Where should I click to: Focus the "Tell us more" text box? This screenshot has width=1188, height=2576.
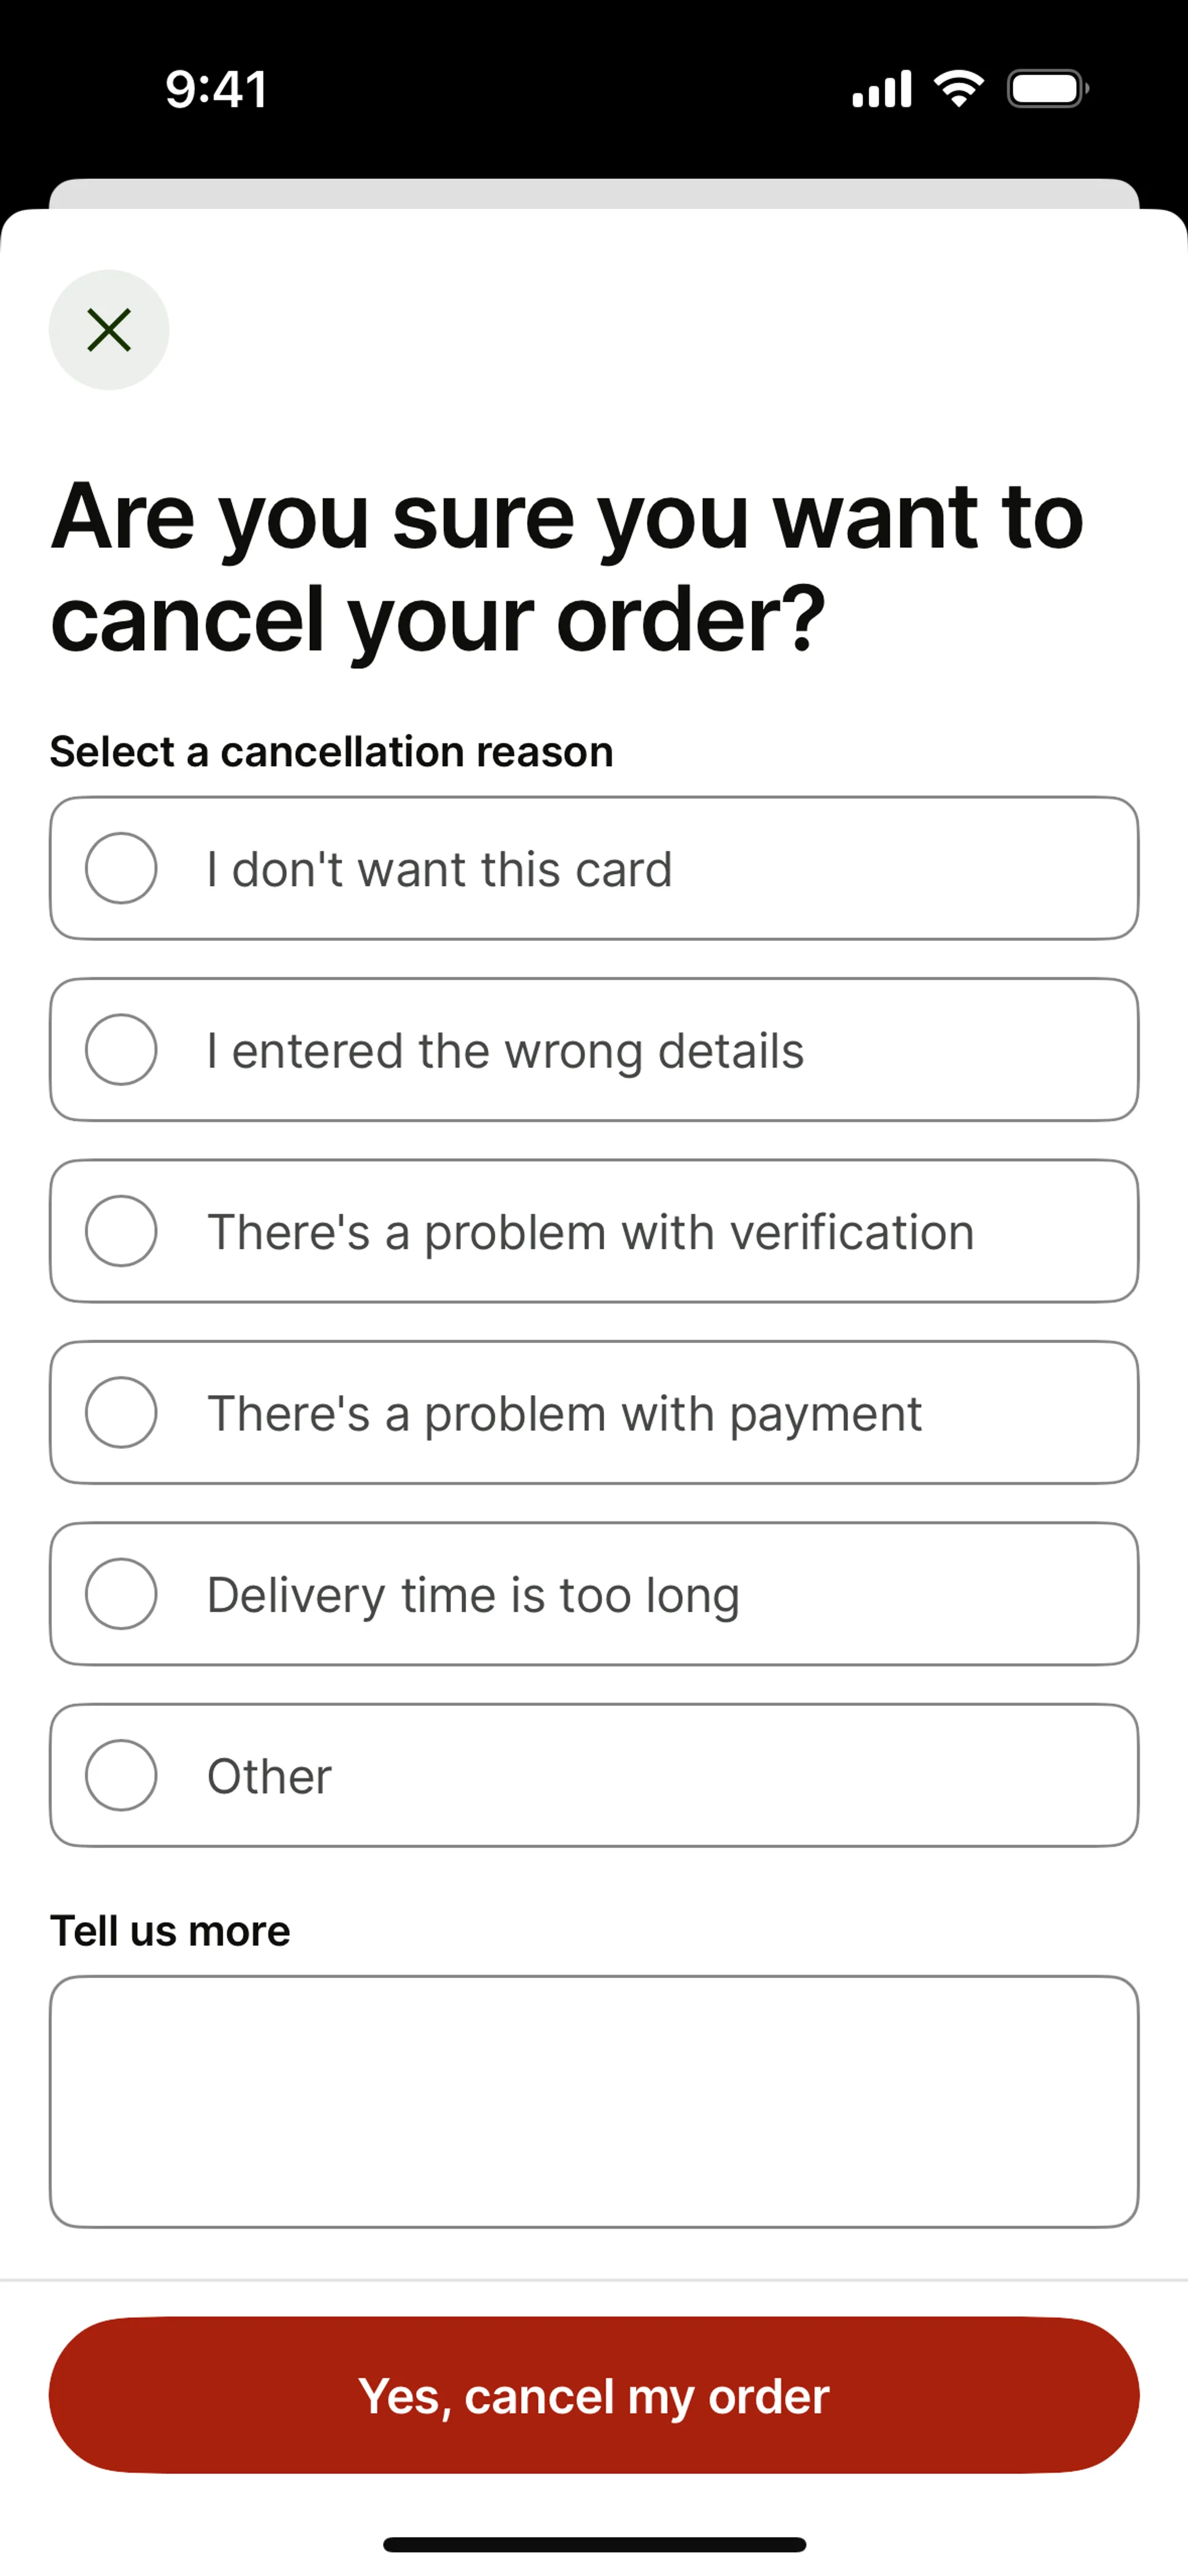[x=594, y=2101]
